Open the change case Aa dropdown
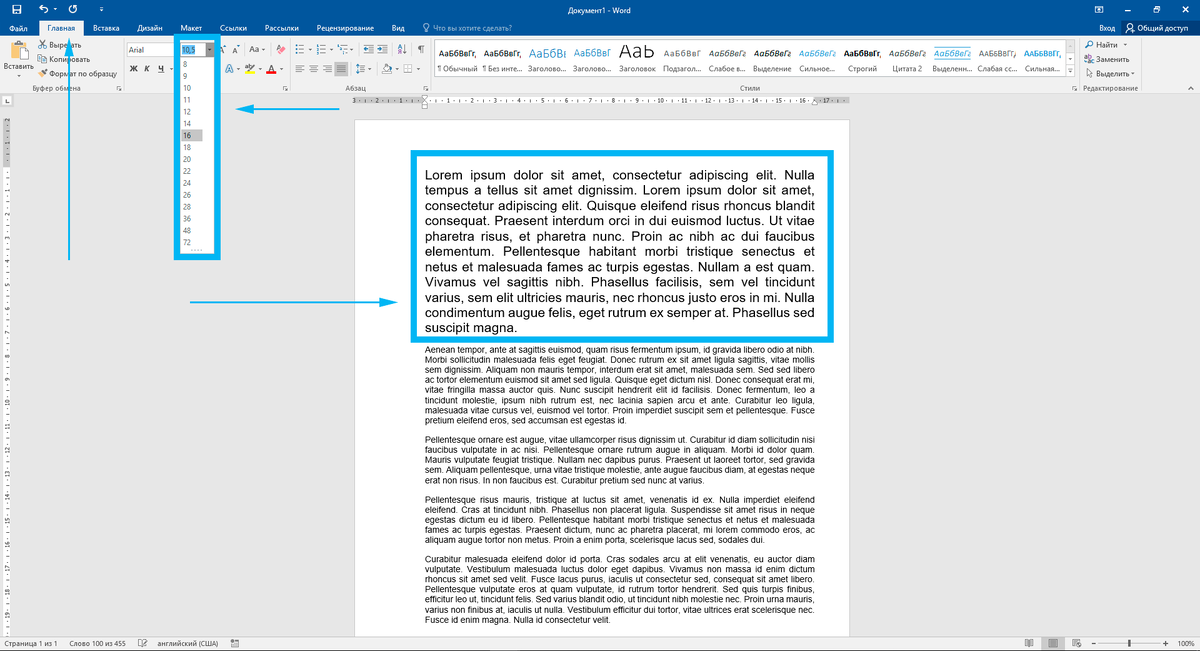1200x651 pixels. point(257,49)
